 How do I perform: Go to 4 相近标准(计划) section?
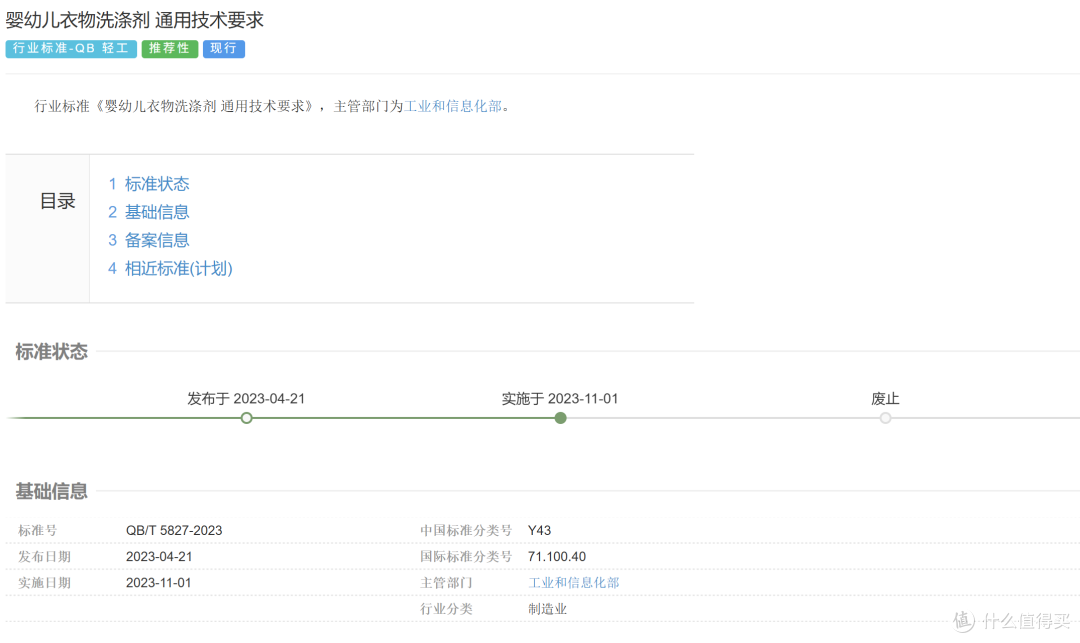(170, 268)
